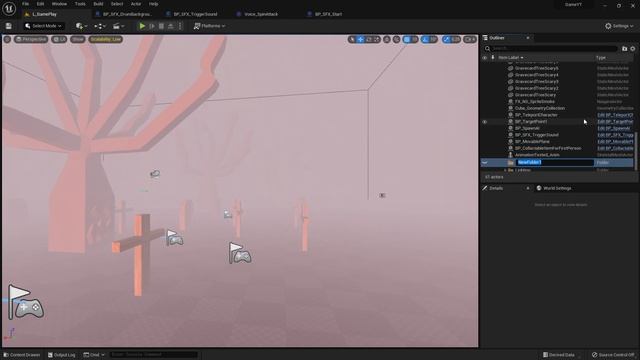Open the Output Log
Screen dimensions: 640x360
62,355
